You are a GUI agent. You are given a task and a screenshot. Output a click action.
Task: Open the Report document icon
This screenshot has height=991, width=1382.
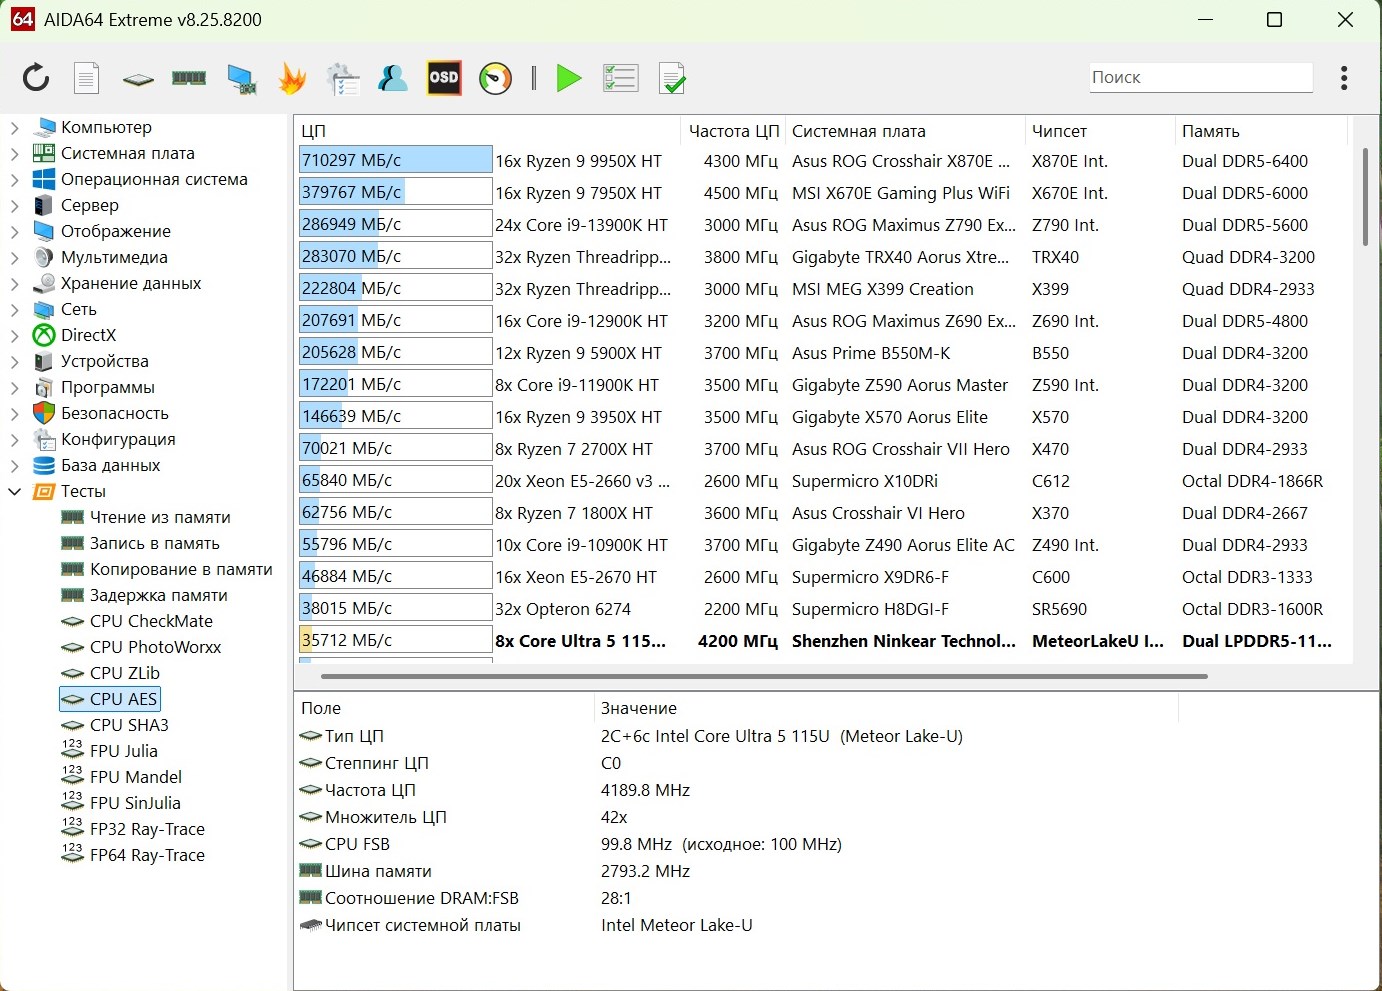point(87,78)
